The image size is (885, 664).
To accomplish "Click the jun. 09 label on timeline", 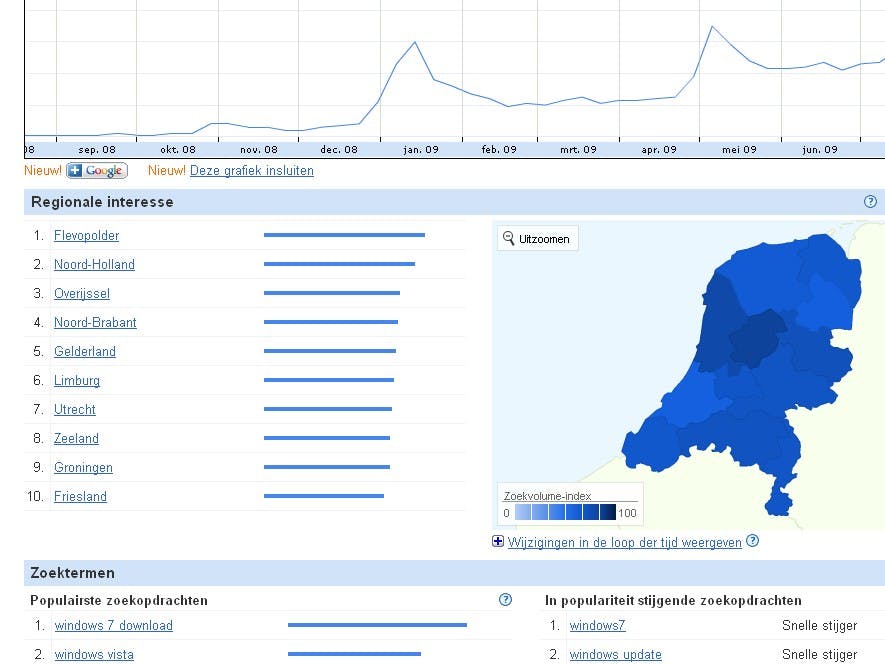I will pyautogui.click(x=820, y=150).
